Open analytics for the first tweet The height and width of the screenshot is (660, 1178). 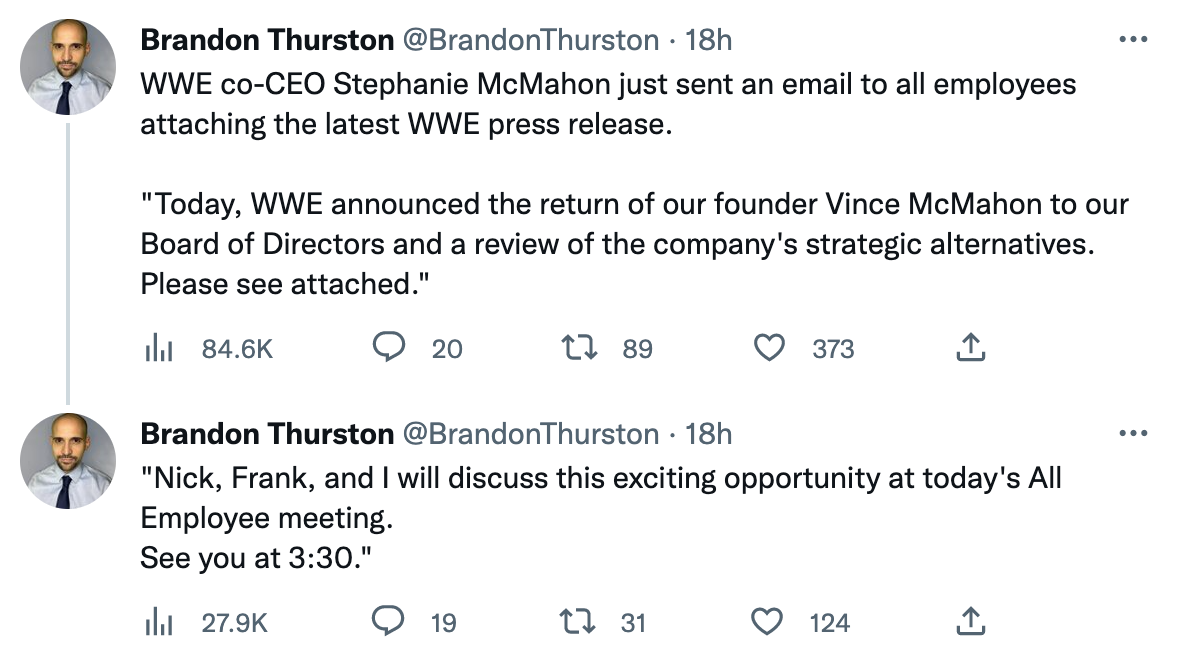[160, 348]
